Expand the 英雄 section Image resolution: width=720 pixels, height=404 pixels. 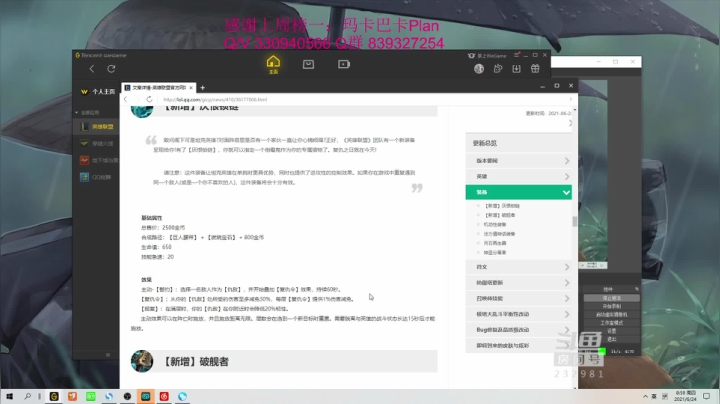[x=518, y=176]
